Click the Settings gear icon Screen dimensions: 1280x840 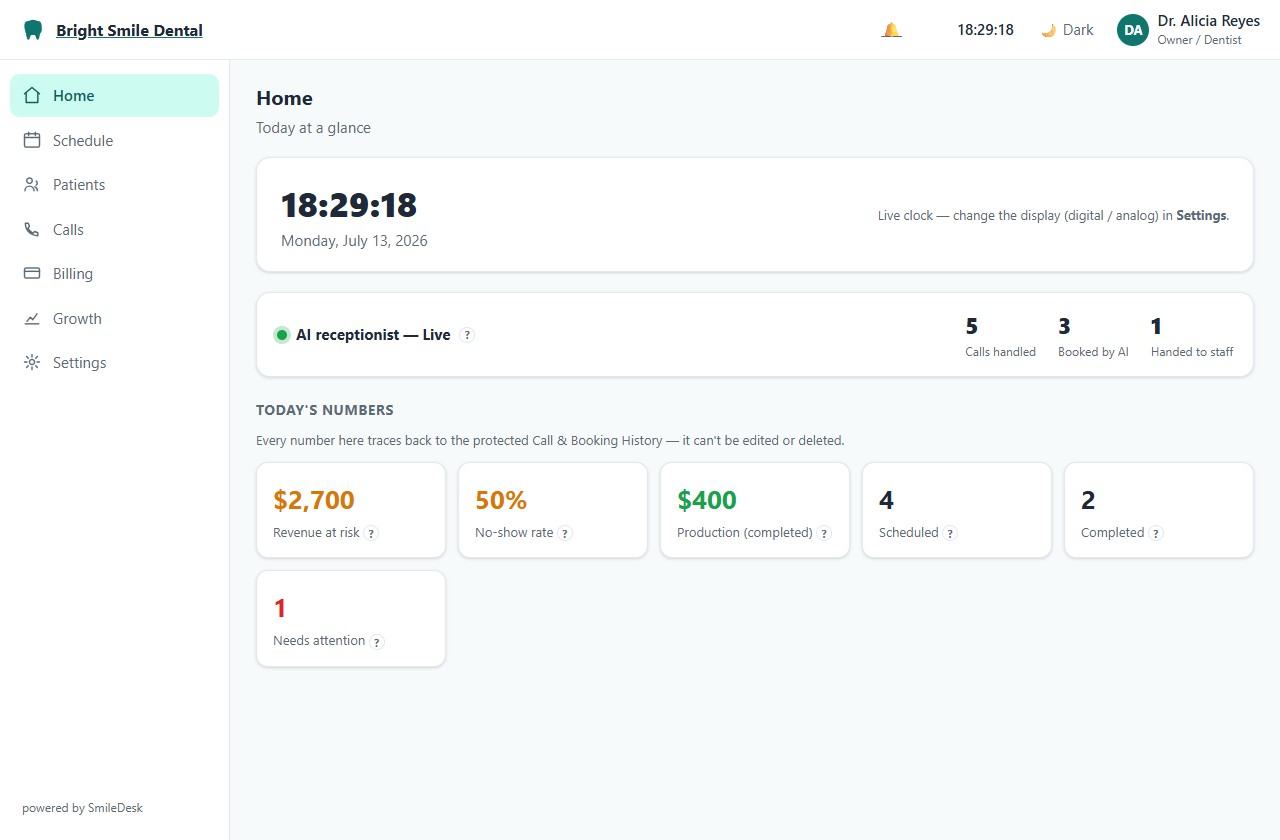click(32, 363)
